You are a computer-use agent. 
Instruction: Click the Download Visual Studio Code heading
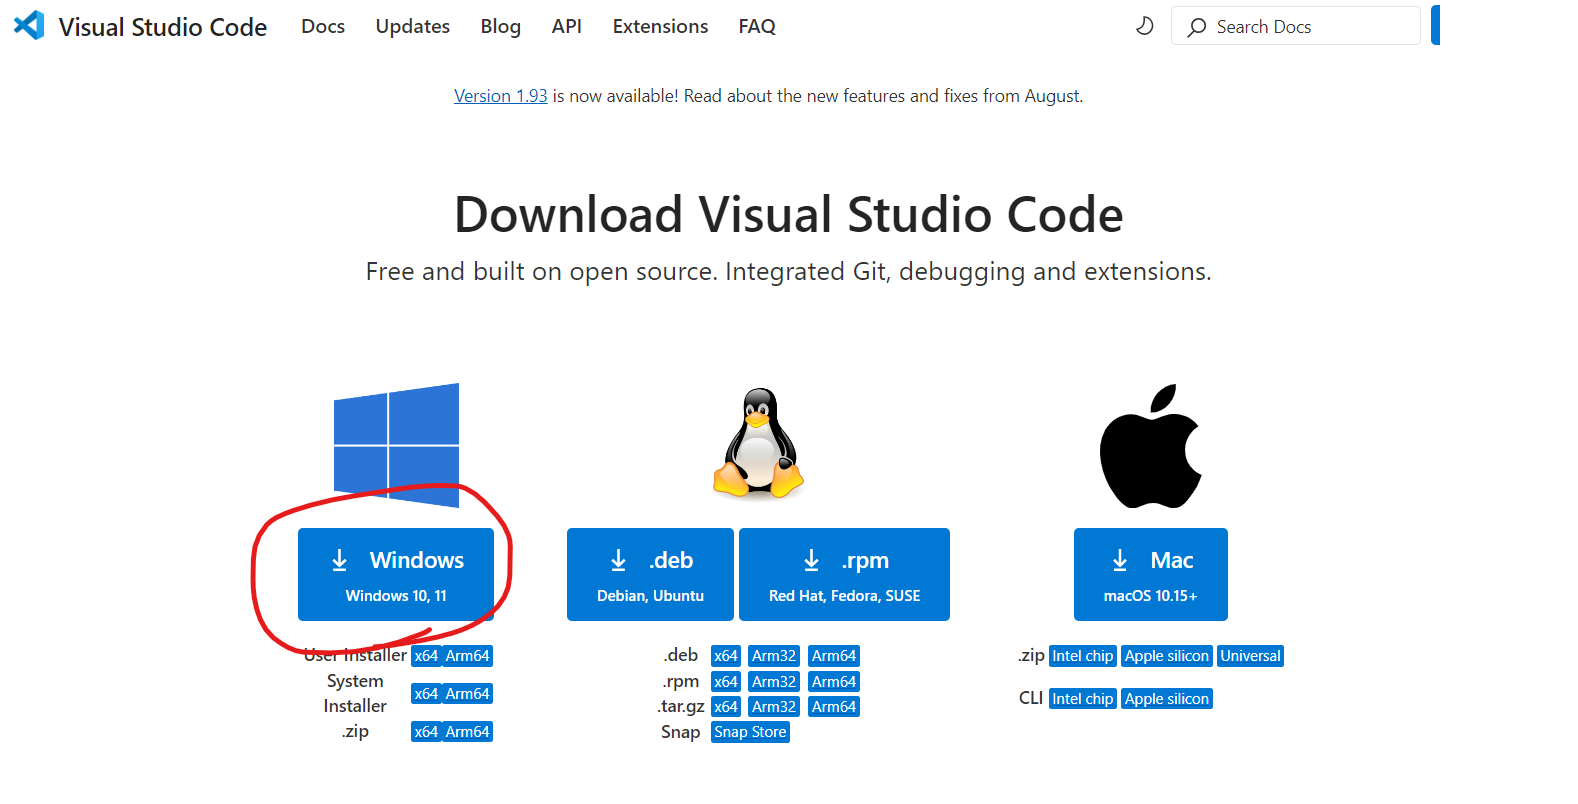pyautogui.click(x=788, y=215)
